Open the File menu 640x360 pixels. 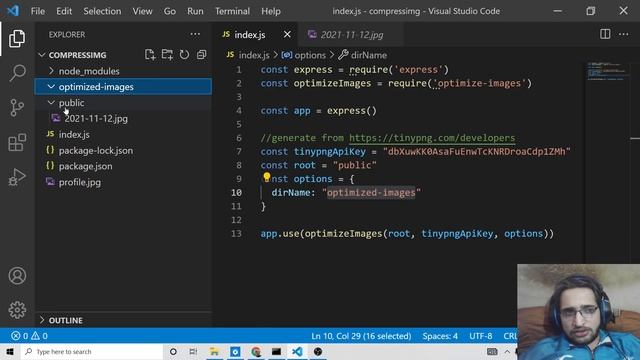(x=38, y=11)
